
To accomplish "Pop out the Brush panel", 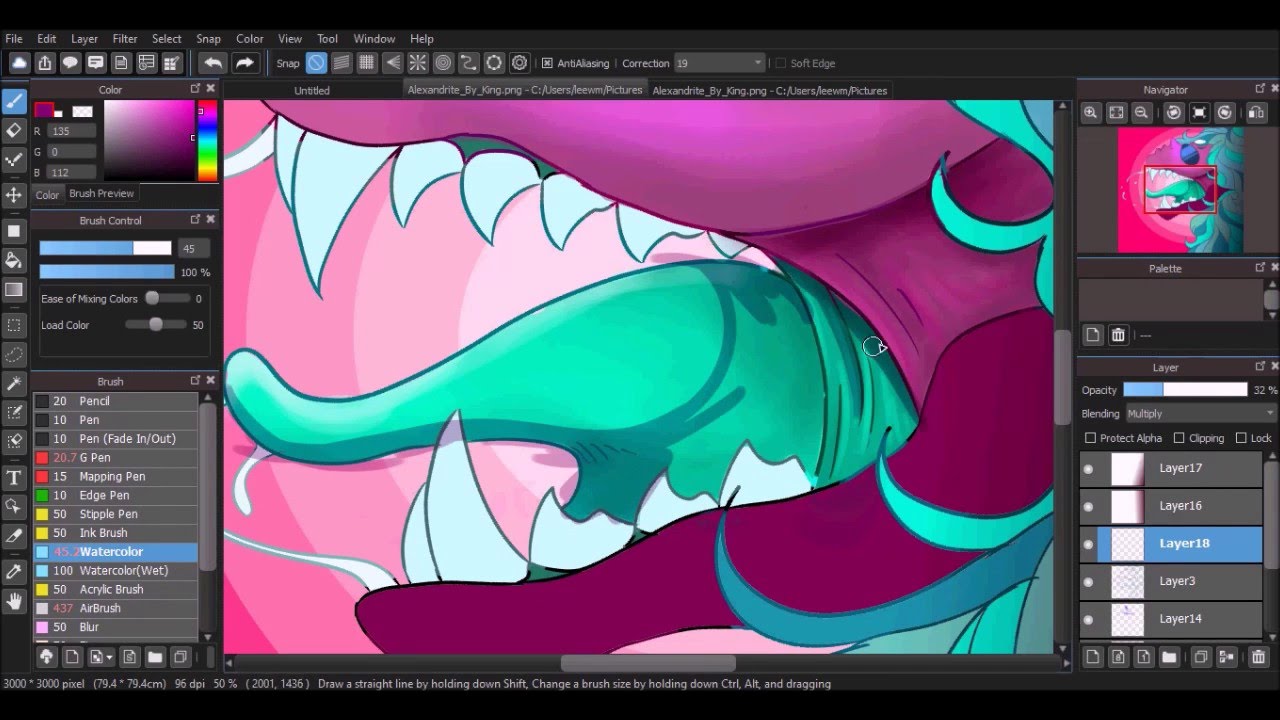I will [195, 381].
